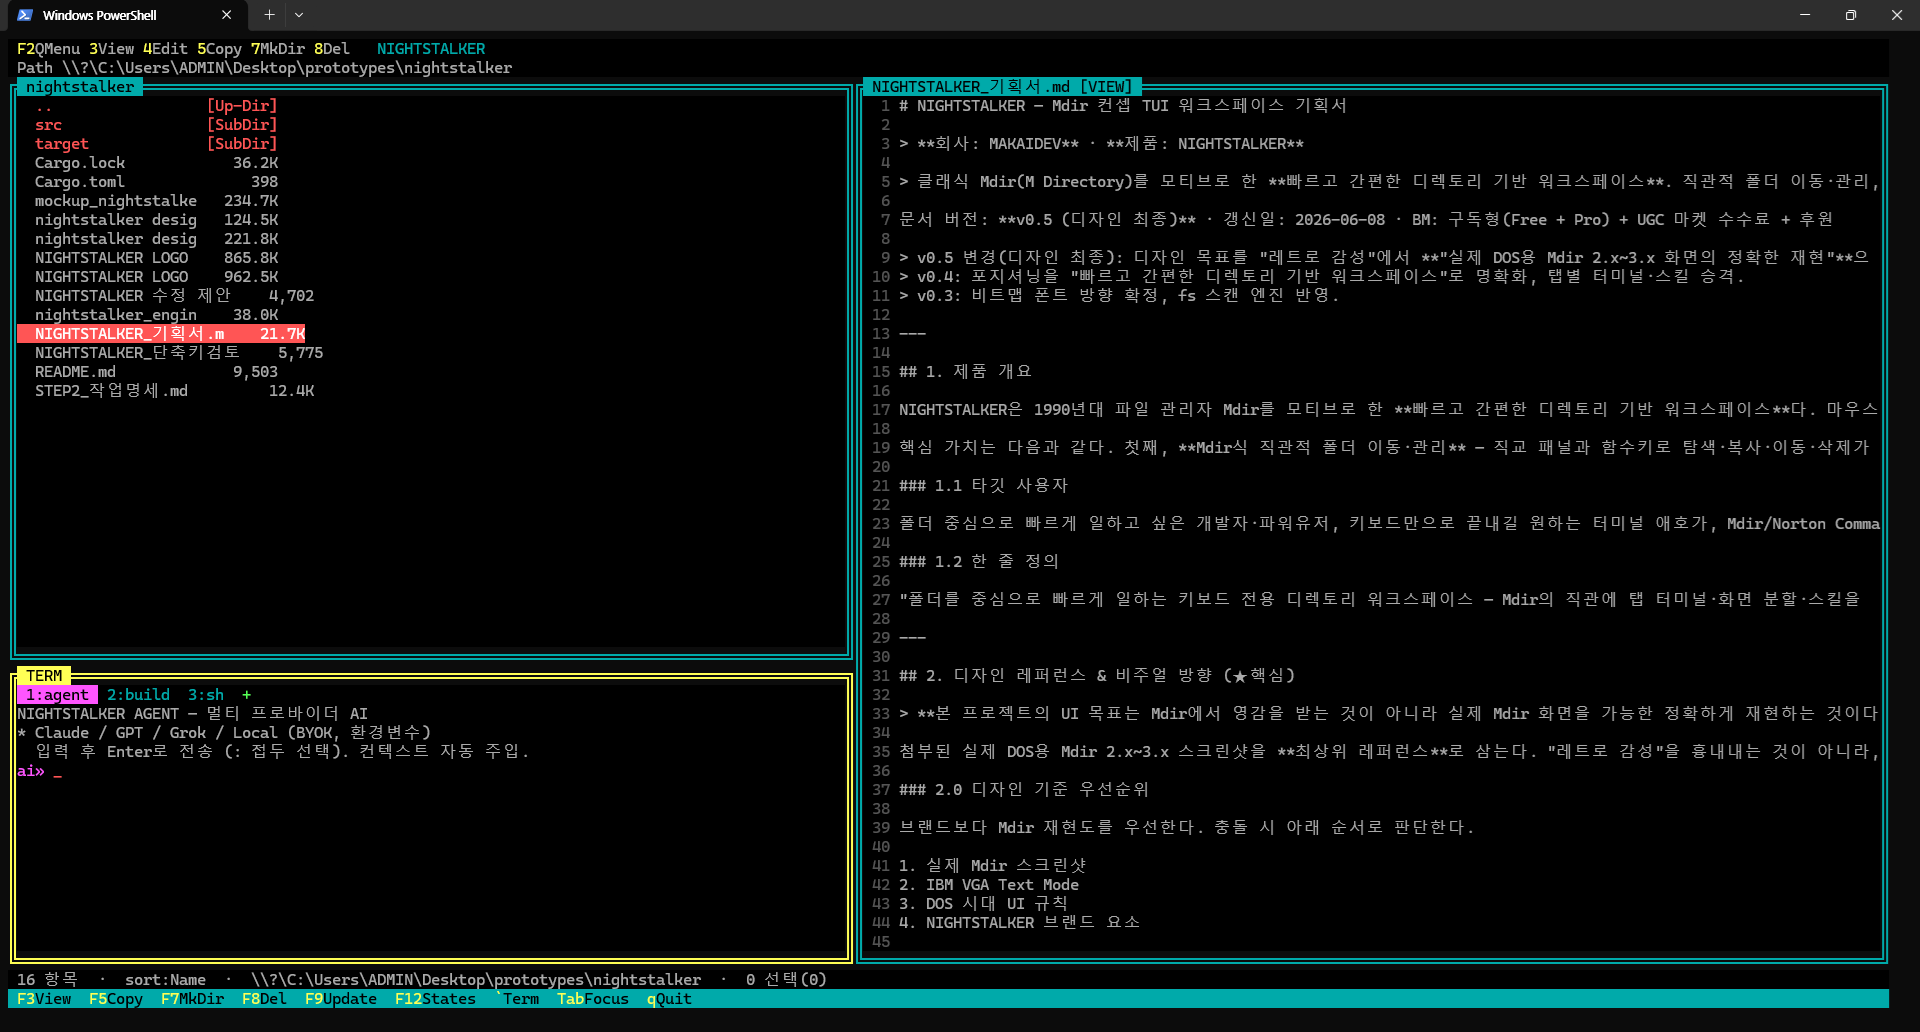Image resolution: width=1920 pixels, height=1032 pixels.
Task: Select the Windows PowerShell tab
Action: (x=125, y=15)
